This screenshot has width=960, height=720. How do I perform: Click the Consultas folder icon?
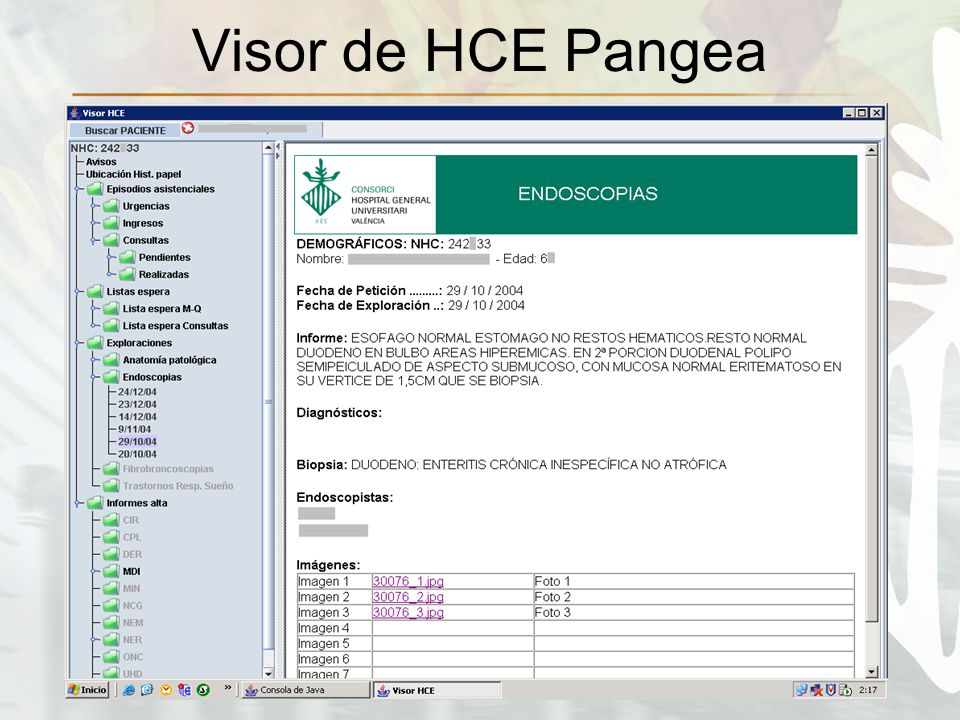pos(111,240)
